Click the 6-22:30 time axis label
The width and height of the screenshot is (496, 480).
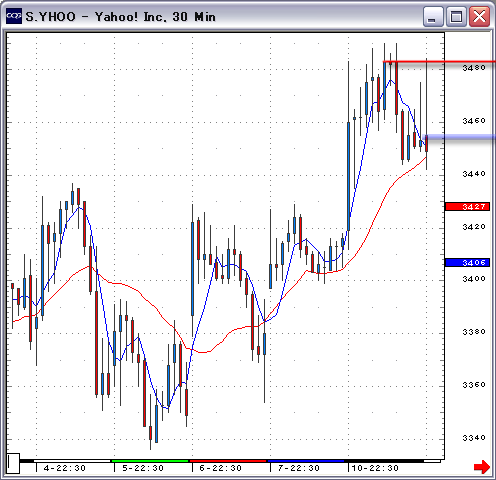(x=221, y=468)
